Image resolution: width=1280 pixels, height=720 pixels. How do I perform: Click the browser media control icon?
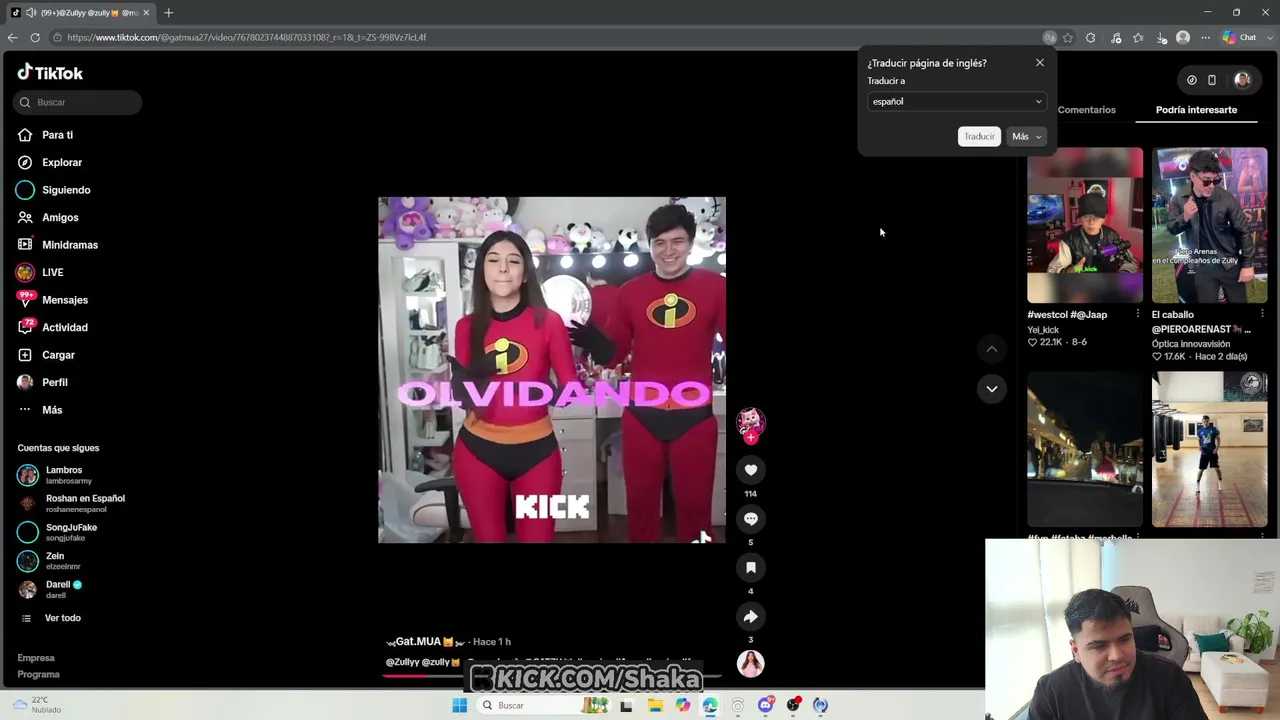[1116, 38]
